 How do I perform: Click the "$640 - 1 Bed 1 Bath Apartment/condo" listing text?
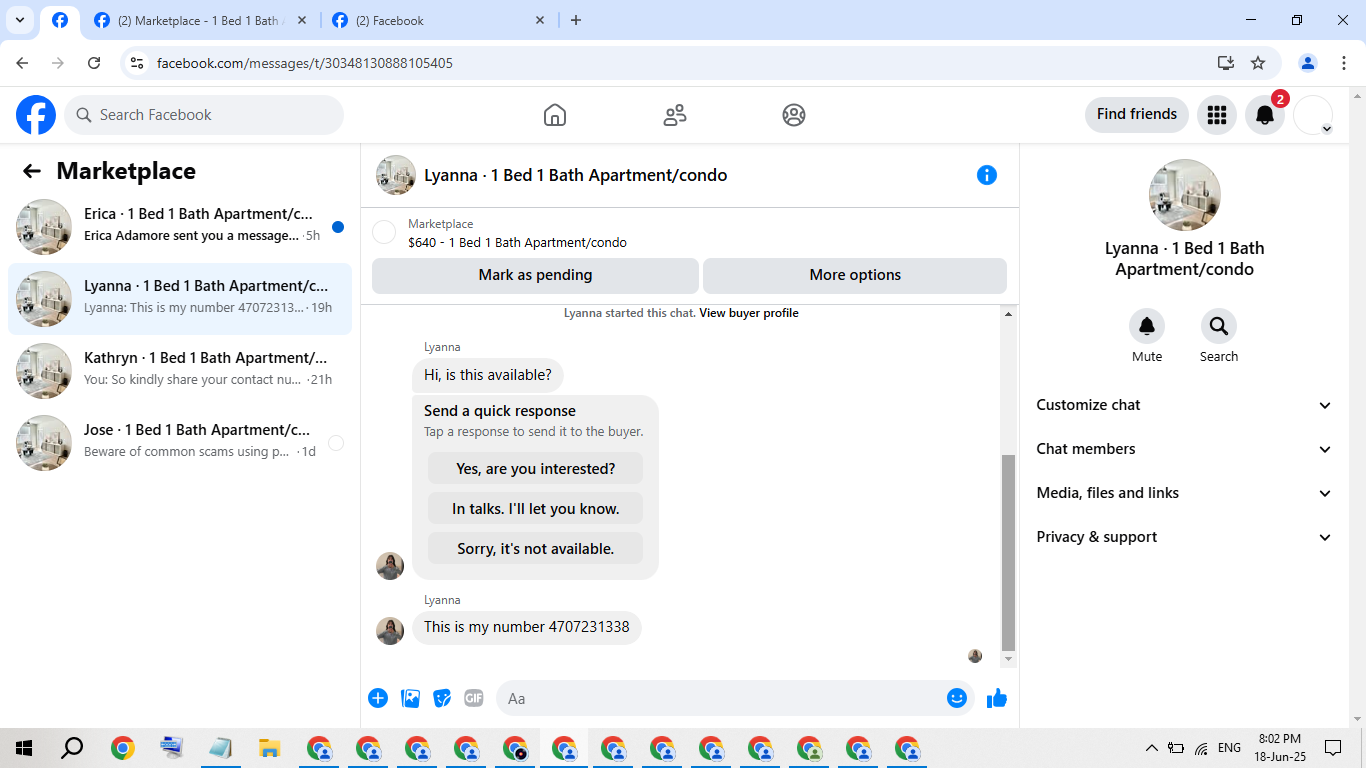[518, 242]
